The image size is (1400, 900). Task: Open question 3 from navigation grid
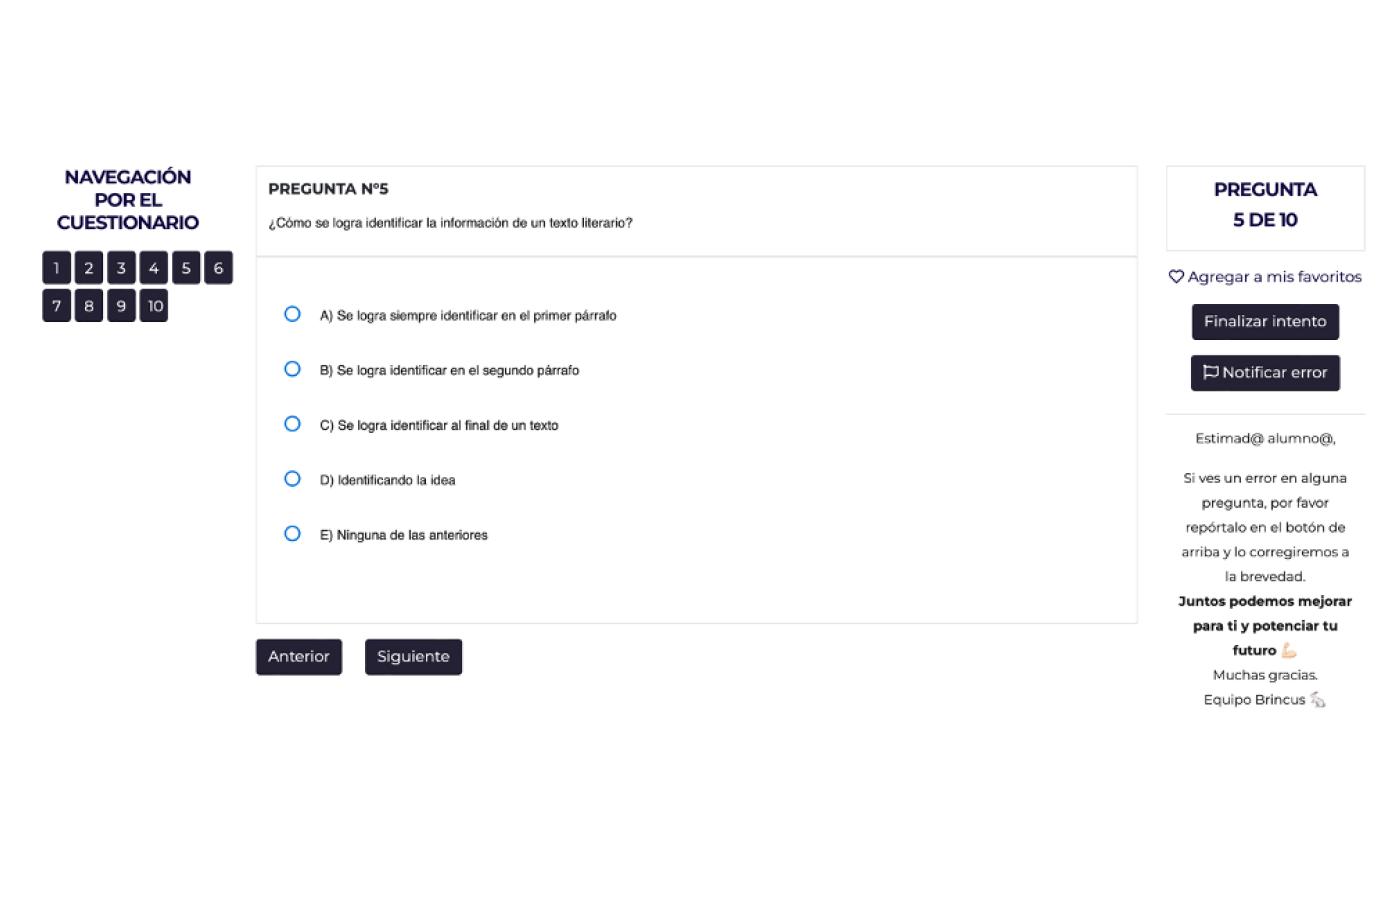[121, 268]
